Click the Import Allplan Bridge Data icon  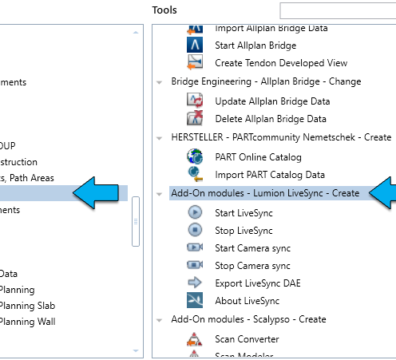click(195, 29)
